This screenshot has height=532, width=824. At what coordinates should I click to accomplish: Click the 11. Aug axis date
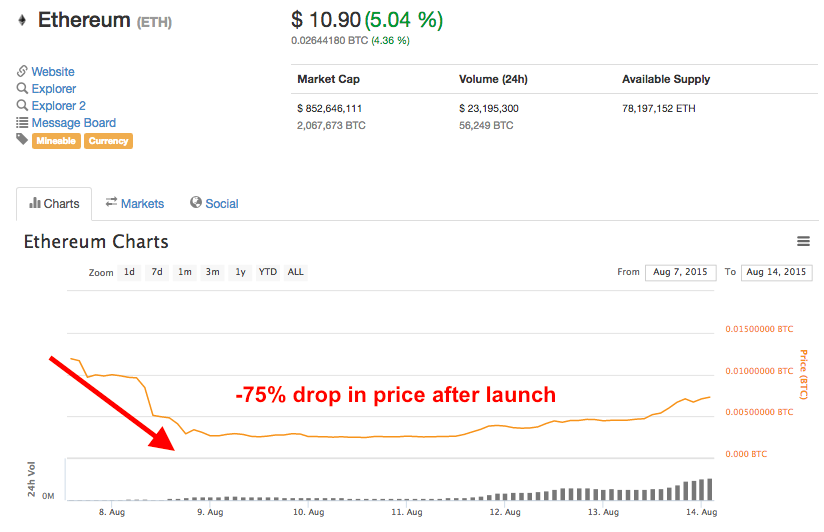pyautogui.click(x=407, y=512)
